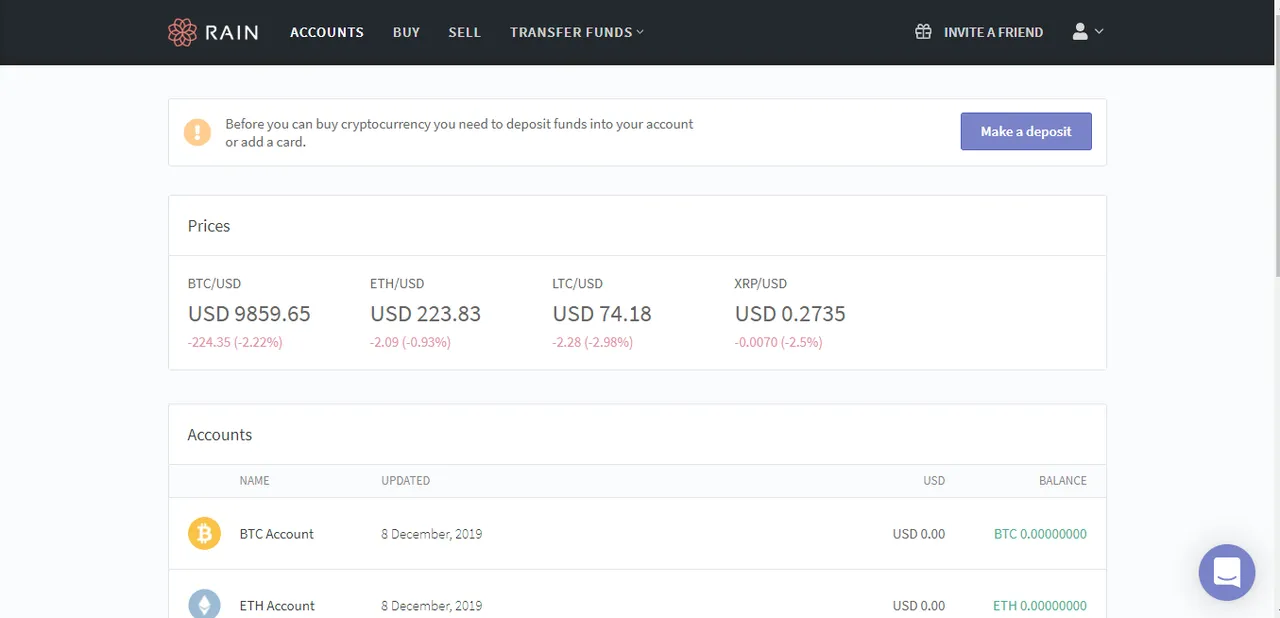Click the ETH 0.00000000 balance
This screenshot has width=1280, height=618.
tap(1040, 605)
